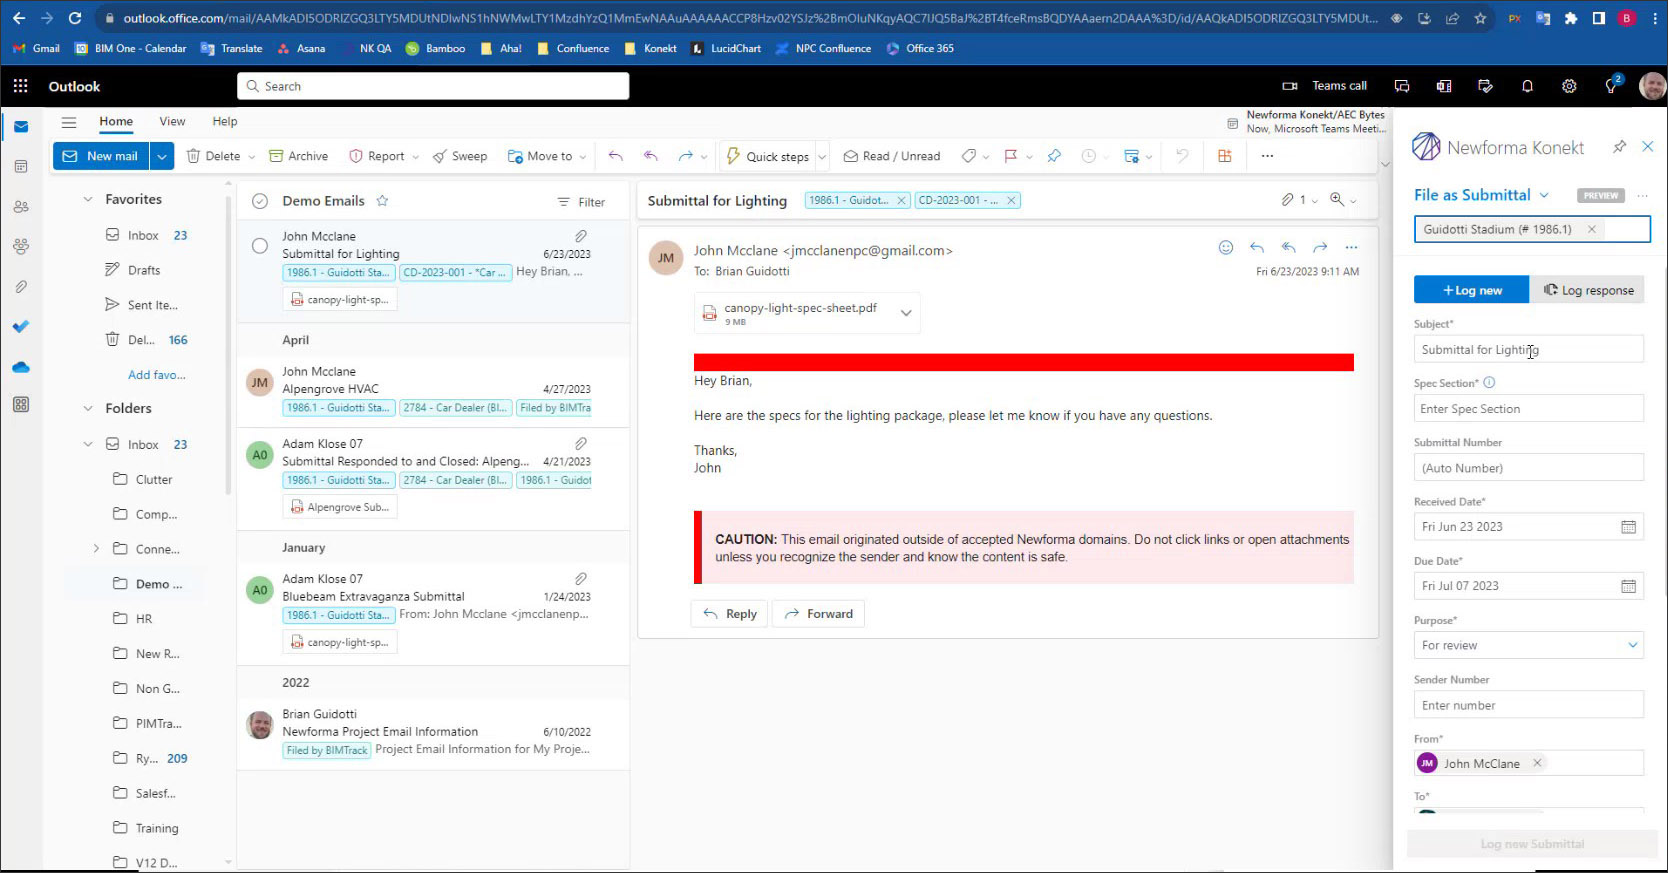Open Received Date calendar picker
Image resolution: width=1668 pixels, height=873 pixels.
1628,527
